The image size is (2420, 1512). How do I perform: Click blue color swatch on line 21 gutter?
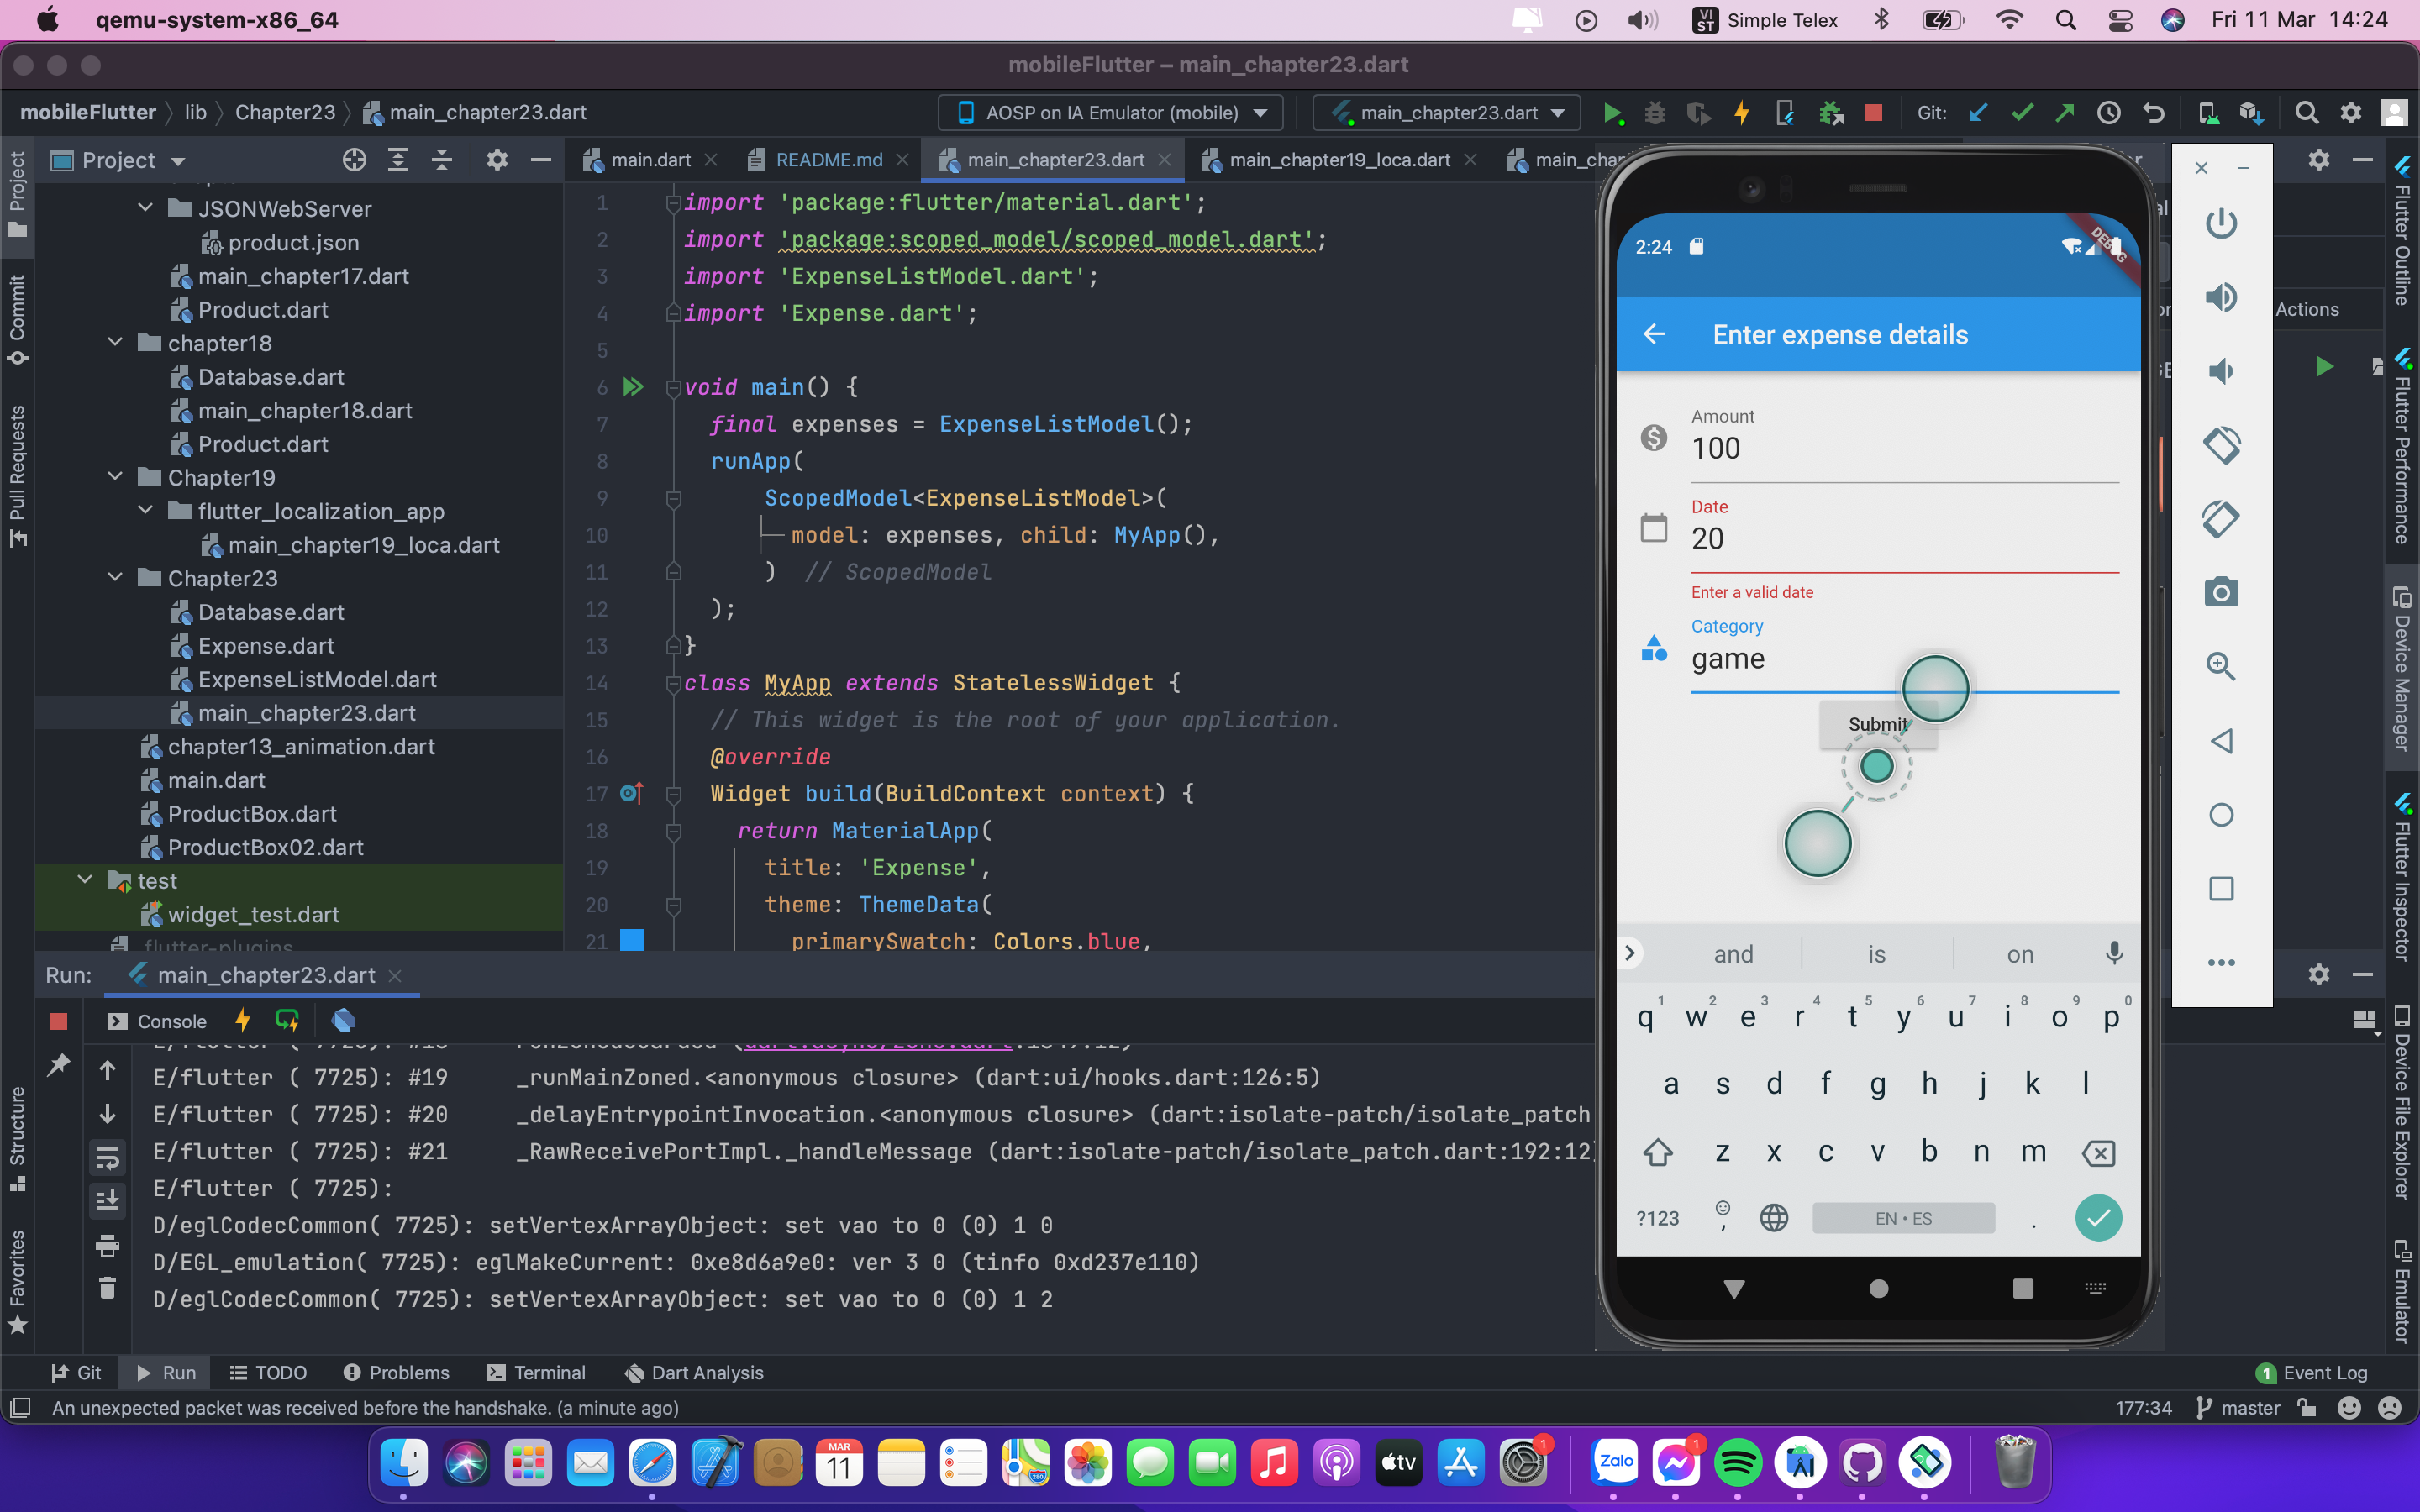(632, 940)
